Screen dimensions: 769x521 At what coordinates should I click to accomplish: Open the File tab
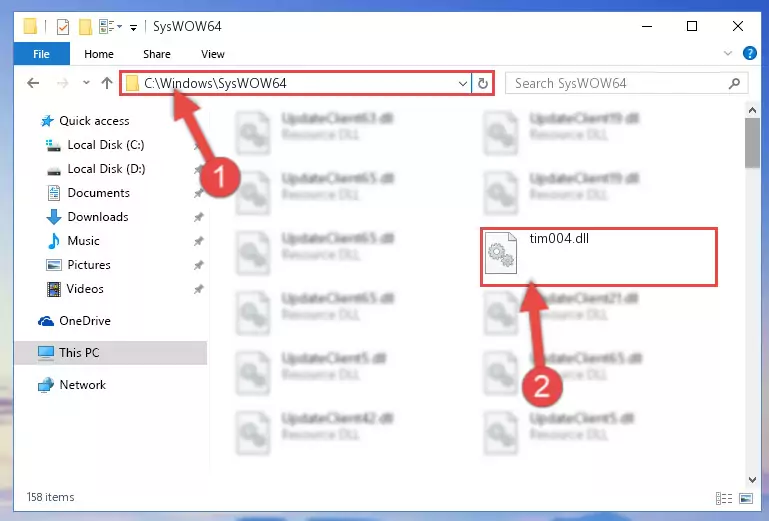(x=41, y=54)
